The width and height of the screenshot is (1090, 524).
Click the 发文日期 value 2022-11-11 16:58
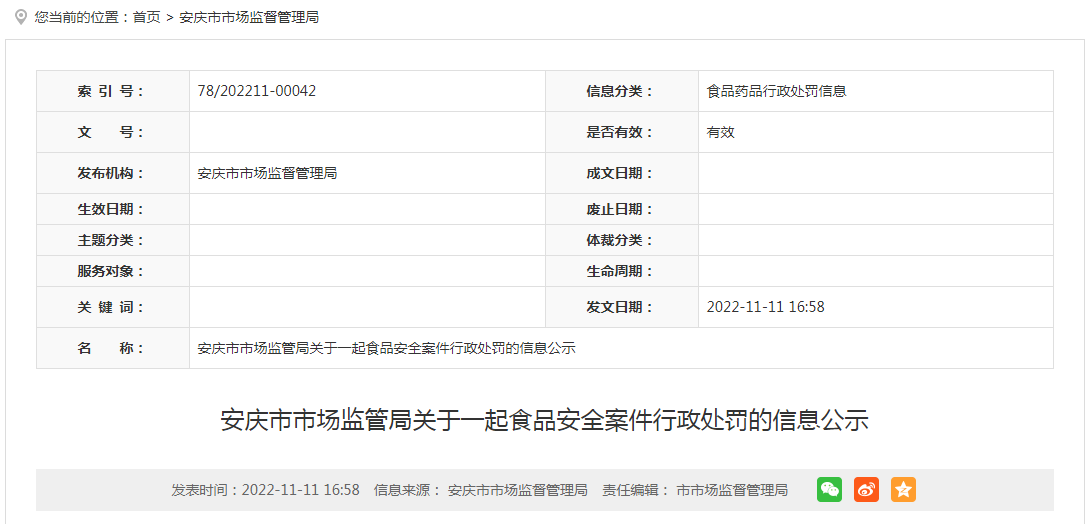[x=765, y=306]
